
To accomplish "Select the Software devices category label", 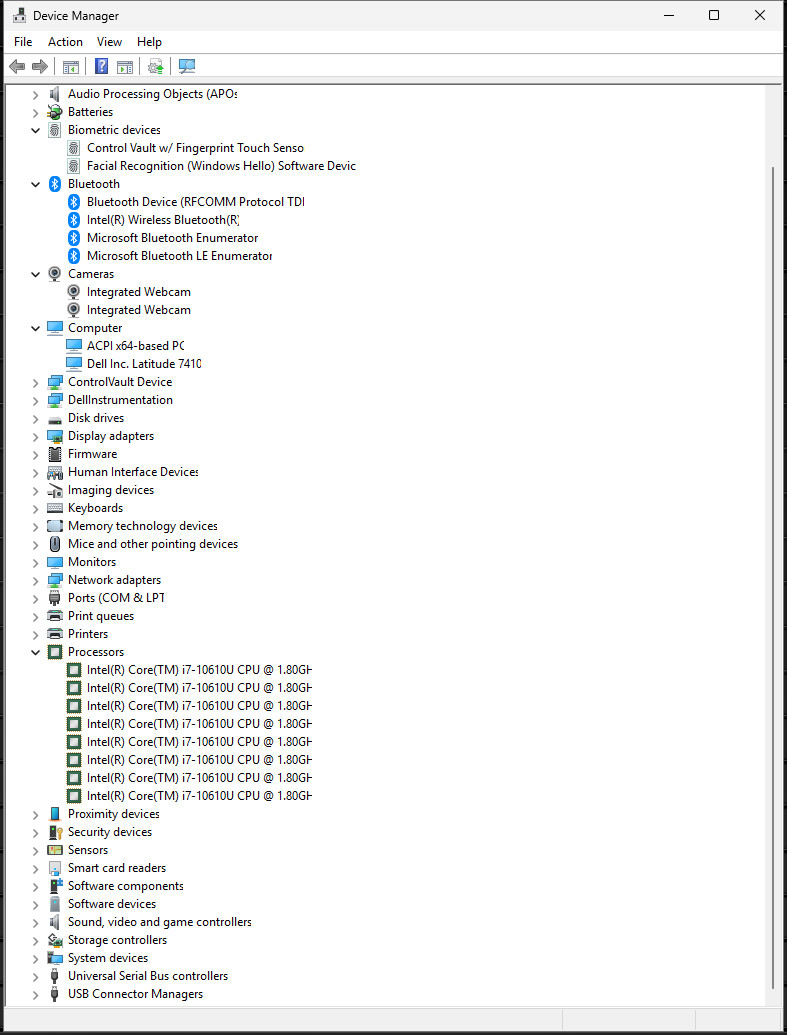I will (112, 904).
